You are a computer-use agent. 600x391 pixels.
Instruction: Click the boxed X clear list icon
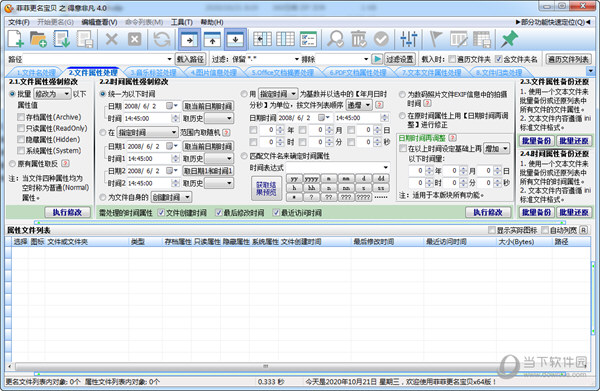134,39
